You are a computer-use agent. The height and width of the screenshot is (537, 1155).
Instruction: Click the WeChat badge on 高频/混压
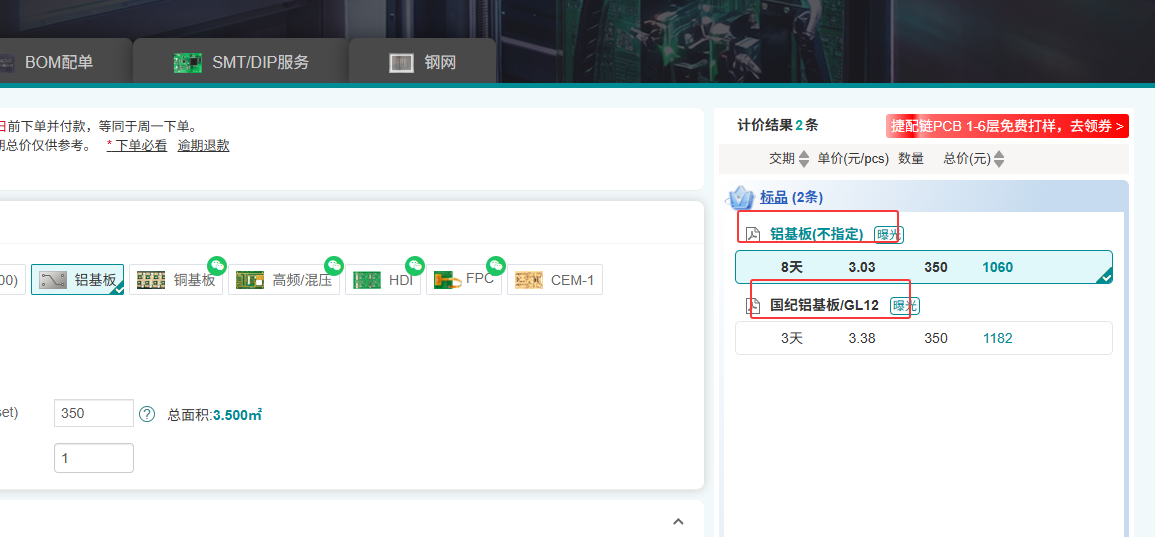pos(334,265)
